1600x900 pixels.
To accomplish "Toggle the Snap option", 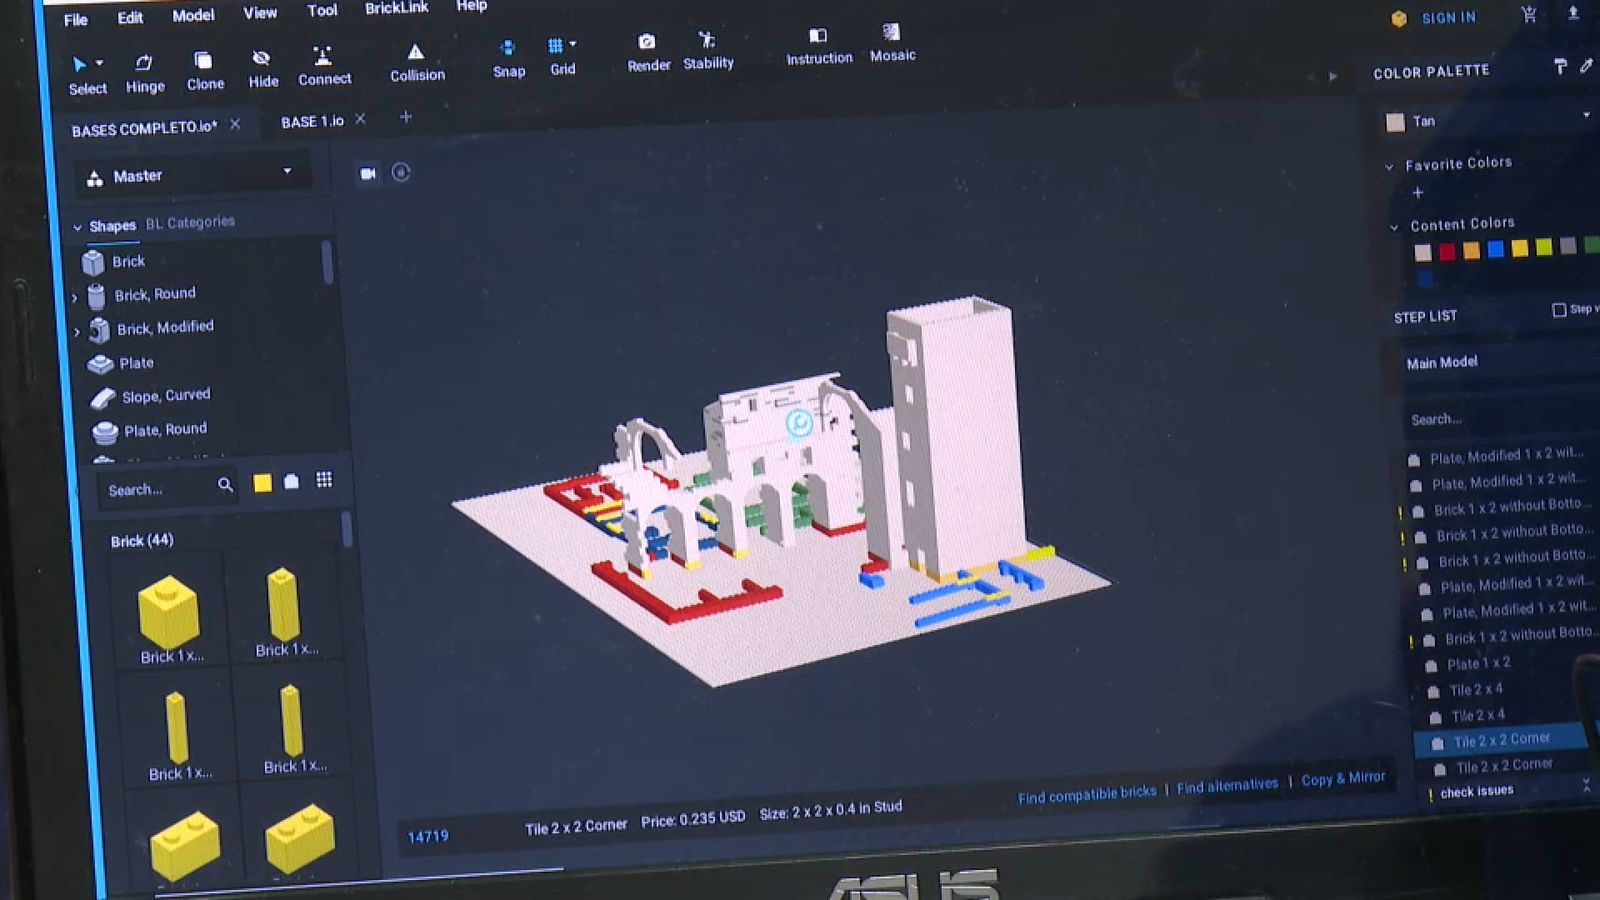I will pyautogui.click(x=508, y=58).
